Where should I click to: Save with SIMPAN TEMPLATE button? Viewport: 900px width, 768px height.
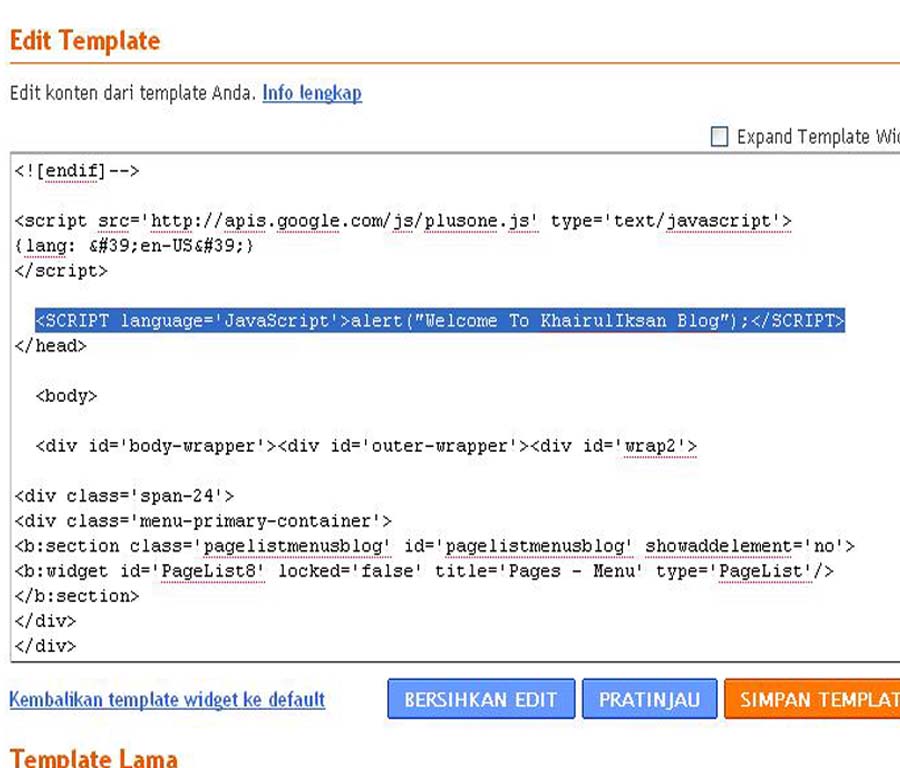[x=812, y=699]
